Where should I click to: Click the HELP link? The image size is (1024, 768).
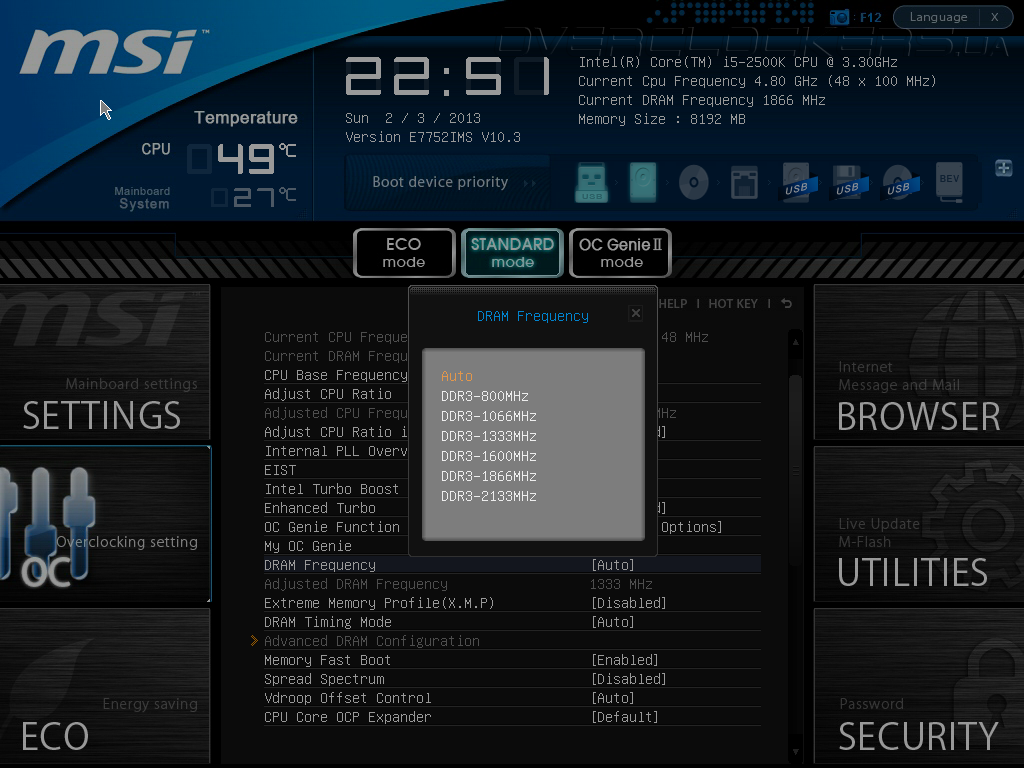673,304
